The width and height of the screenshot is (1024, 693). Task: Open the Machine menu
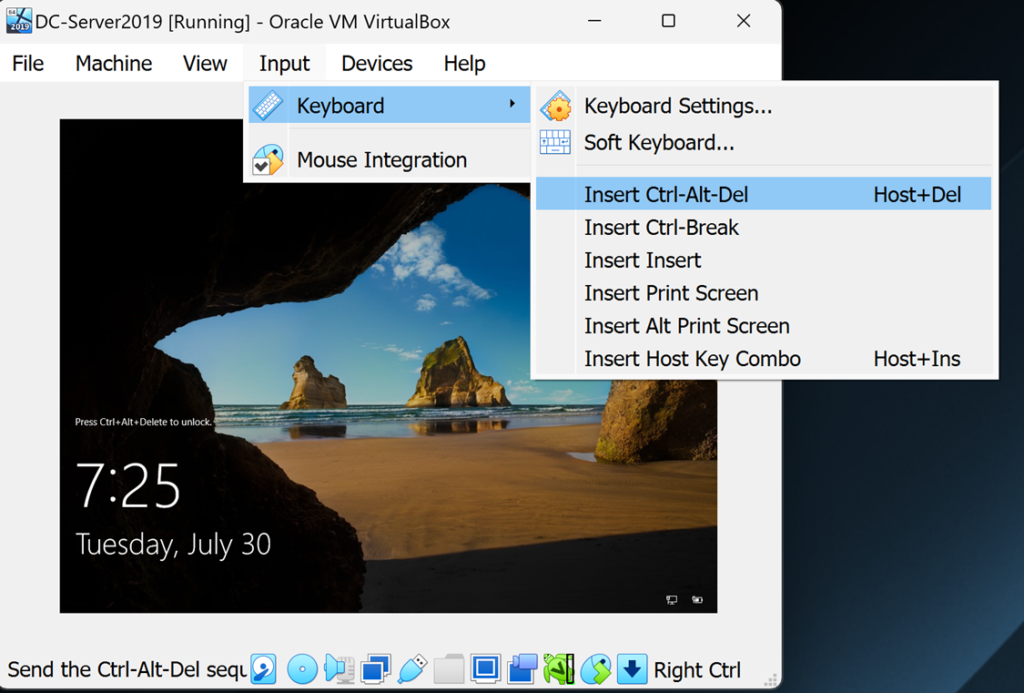[114, 64]
